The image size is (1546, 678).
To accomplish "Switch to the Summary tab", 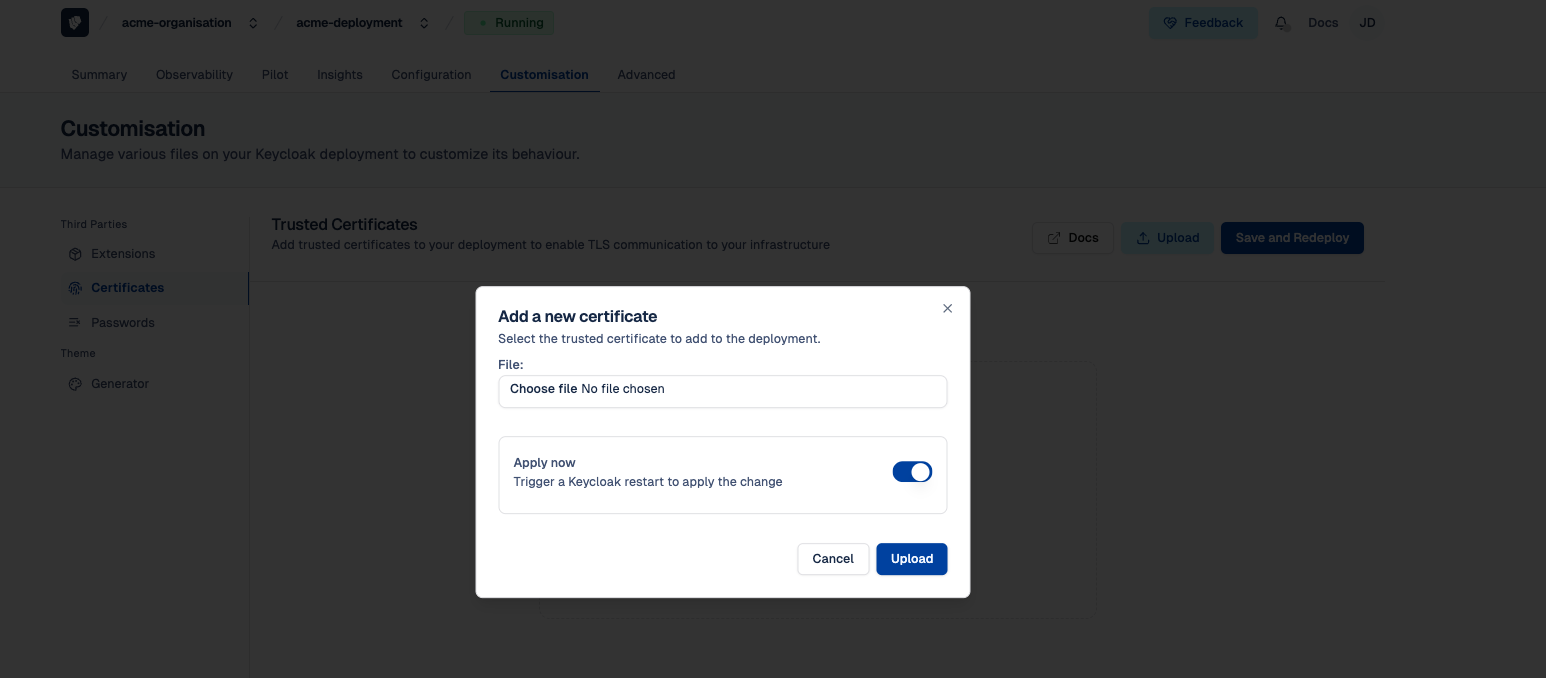I will pos(99,75).
